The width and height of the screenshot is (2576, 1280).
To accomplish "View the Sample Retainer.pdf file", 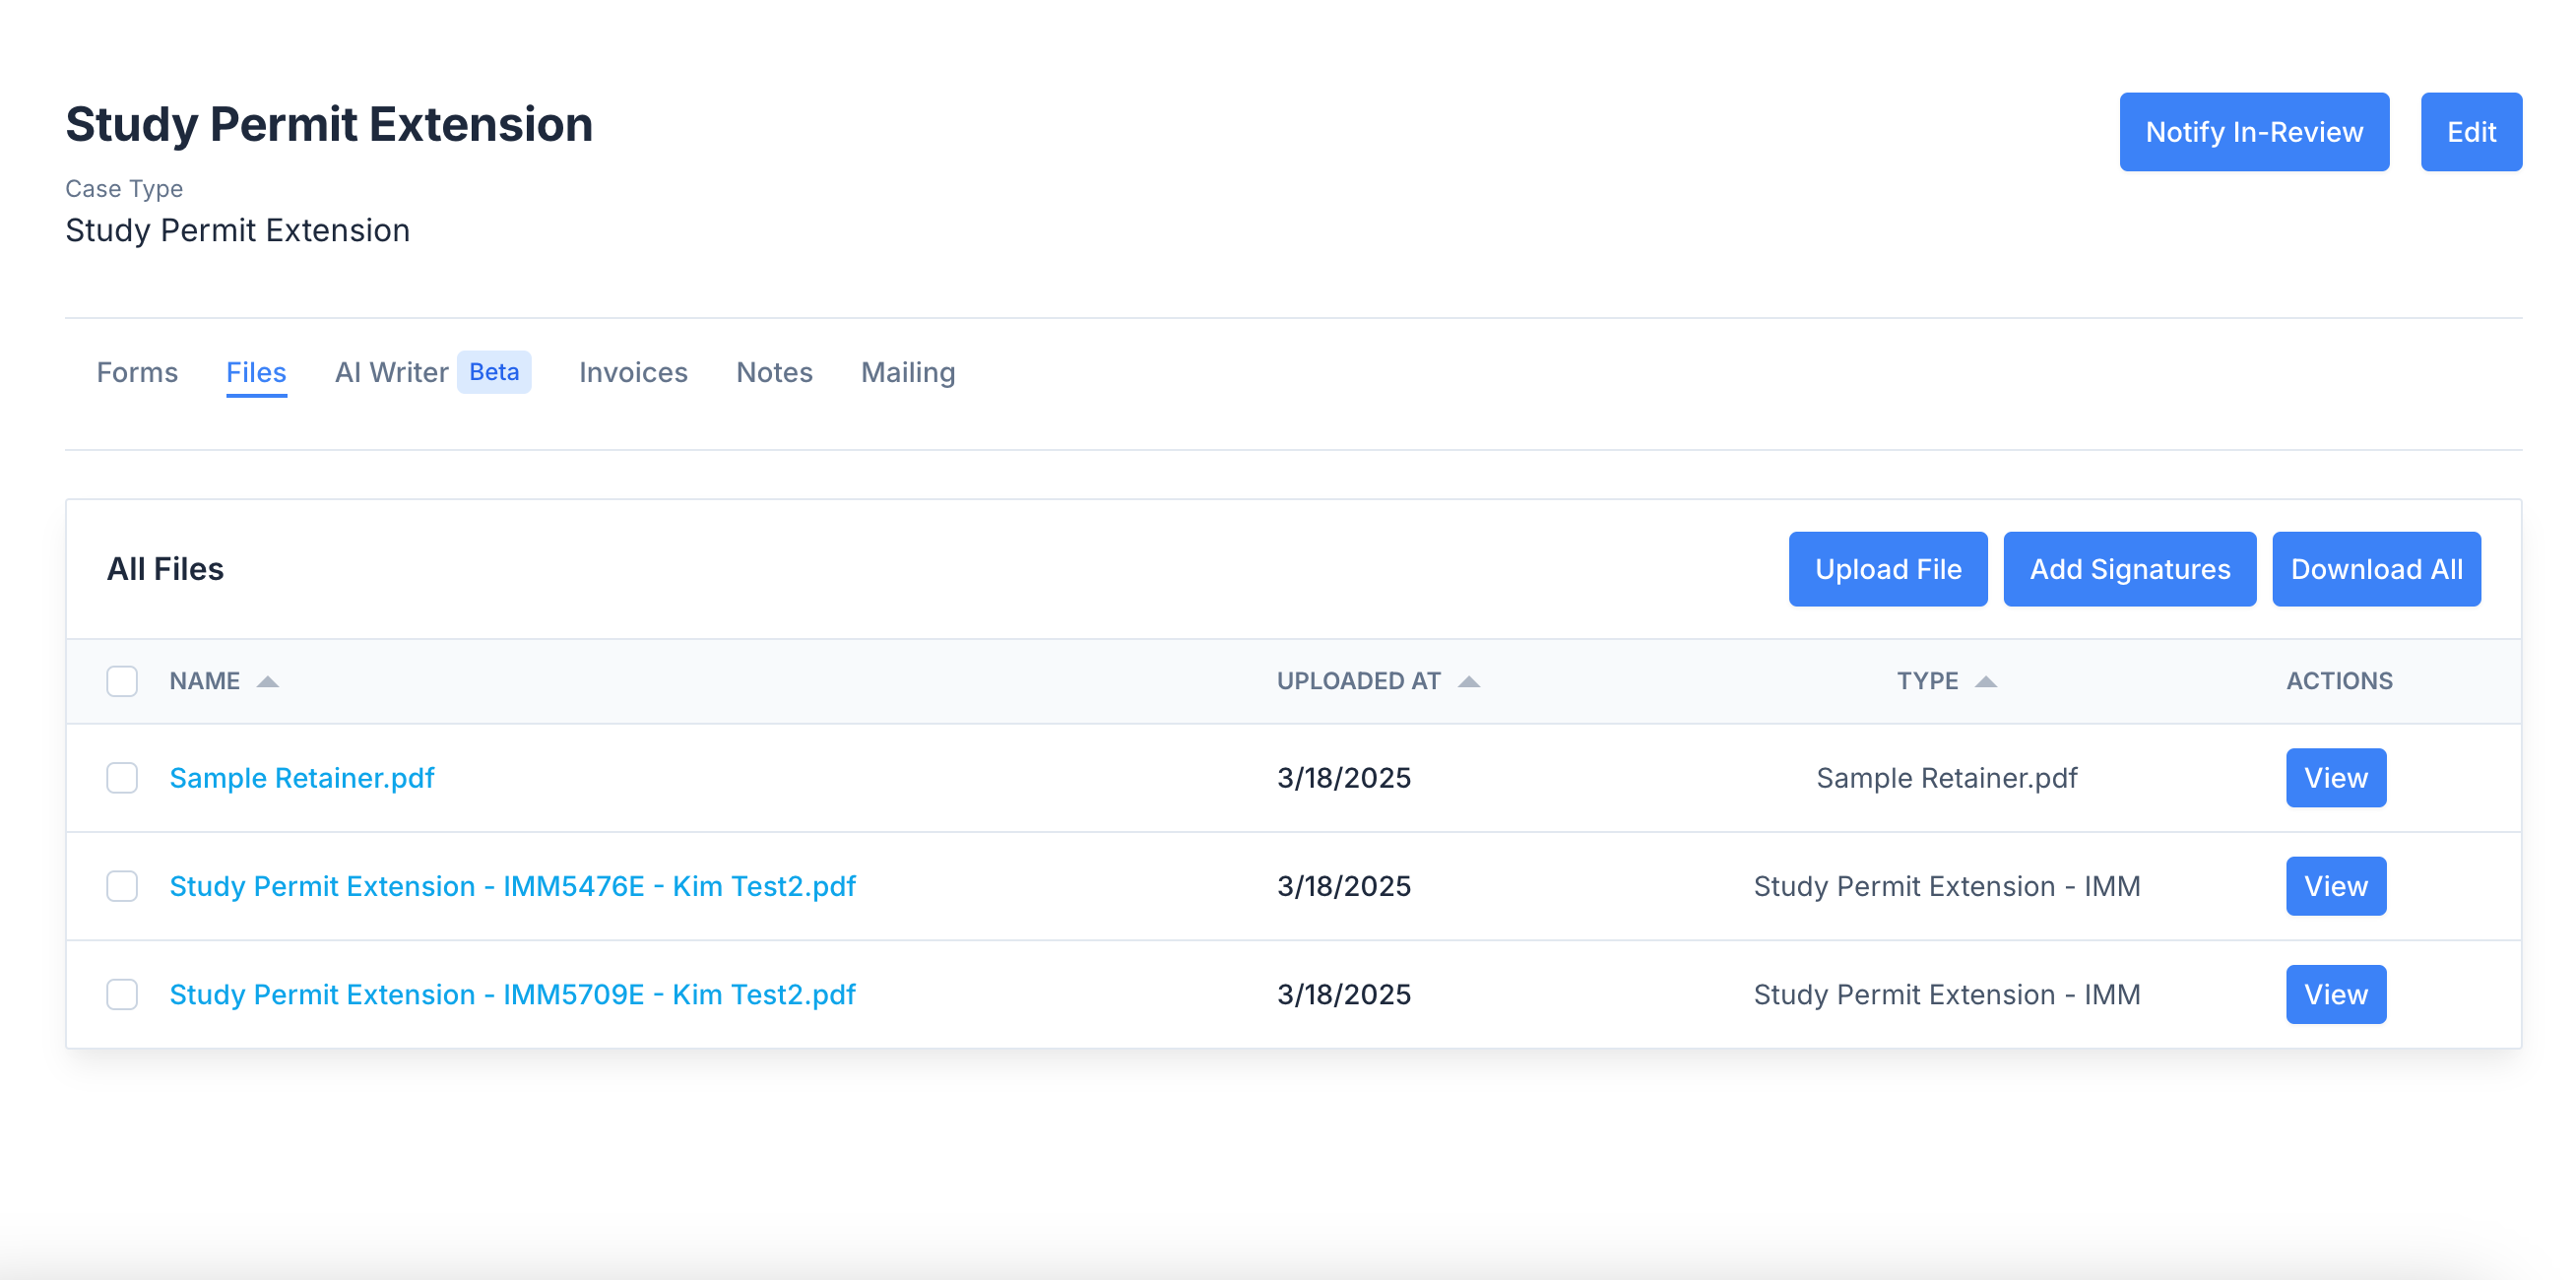I will (2336, 778).
